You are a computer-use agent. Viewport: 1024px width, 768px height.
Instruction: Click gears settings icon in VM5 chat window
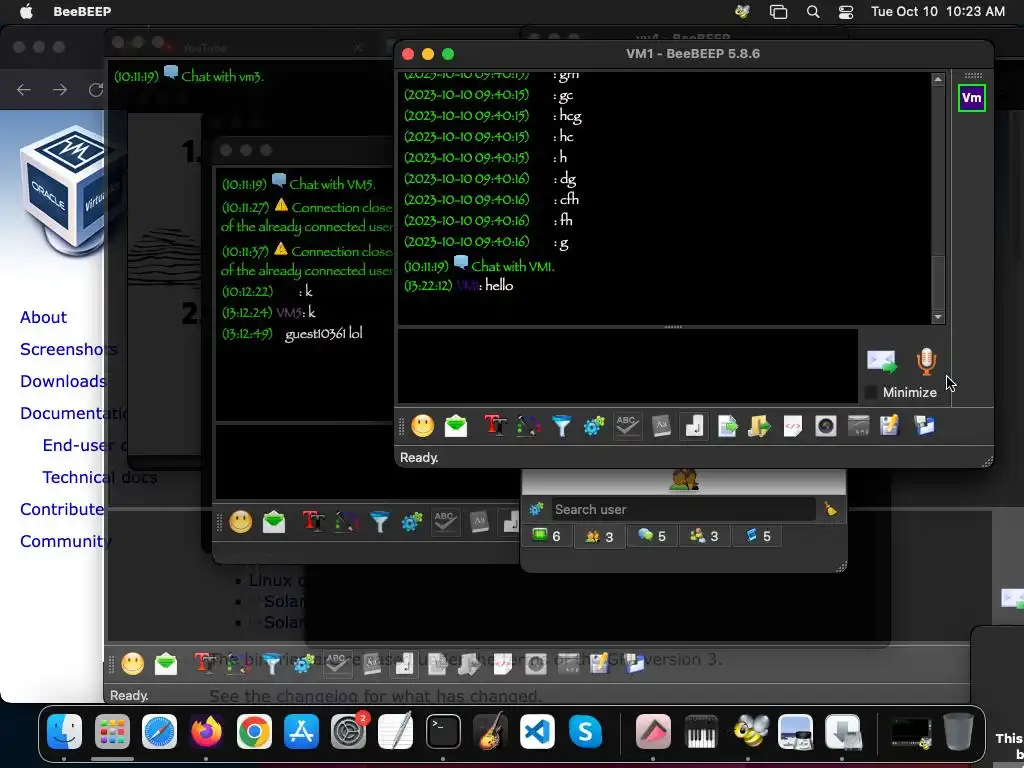(412, 522)
